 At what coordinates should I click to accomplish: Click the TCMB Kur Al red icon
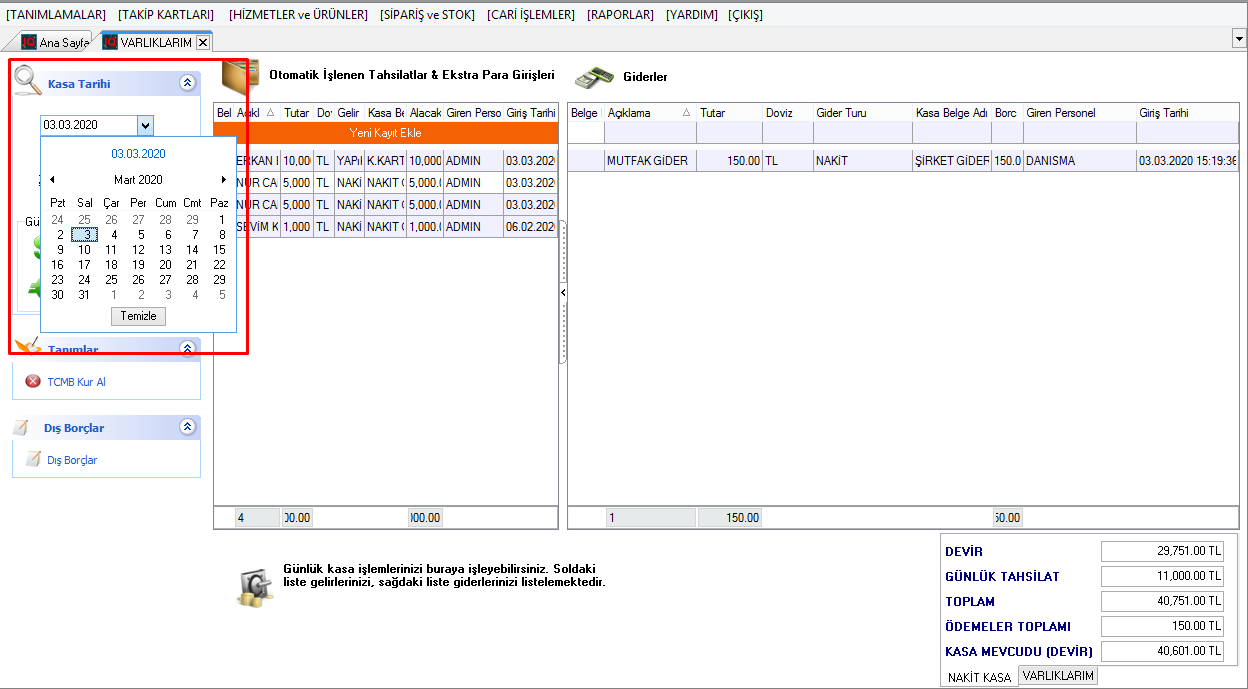pos(33,382)
